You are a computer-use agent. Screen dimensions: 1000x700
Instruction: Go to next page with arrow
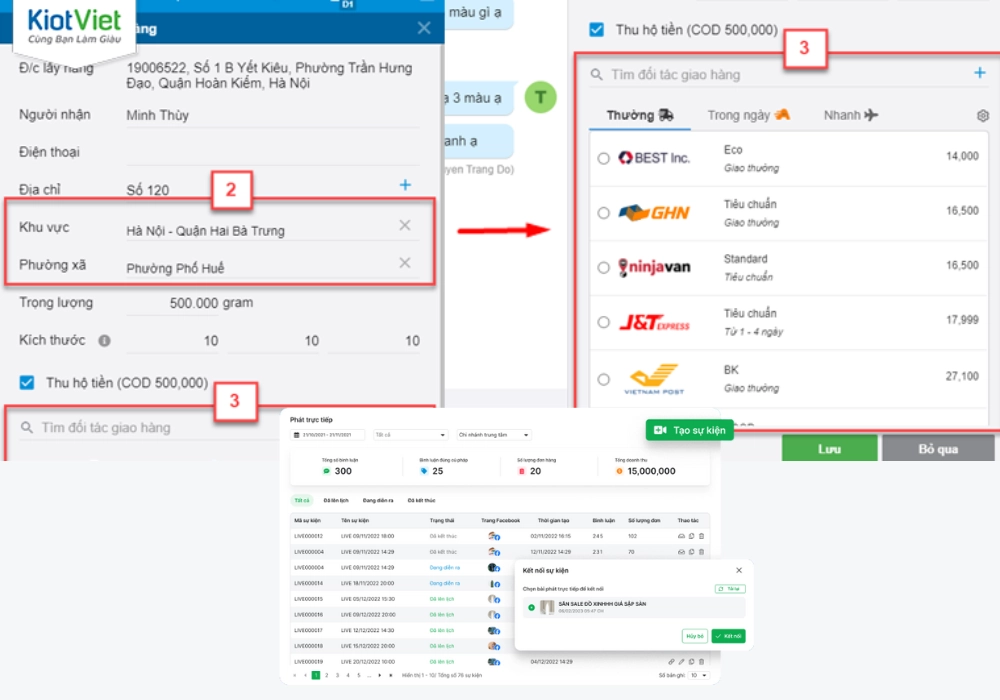(379, 675)
